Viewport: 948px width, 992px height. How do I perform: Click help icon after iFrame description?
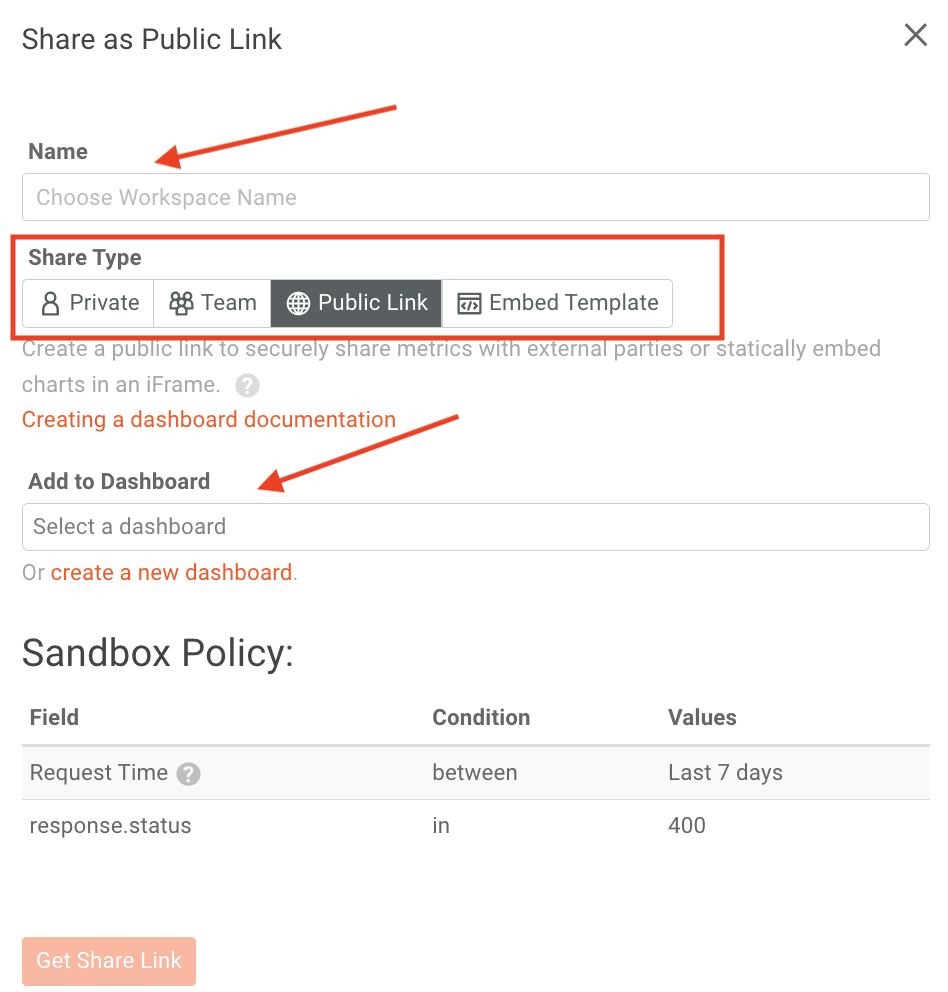(x=247, y=386)
